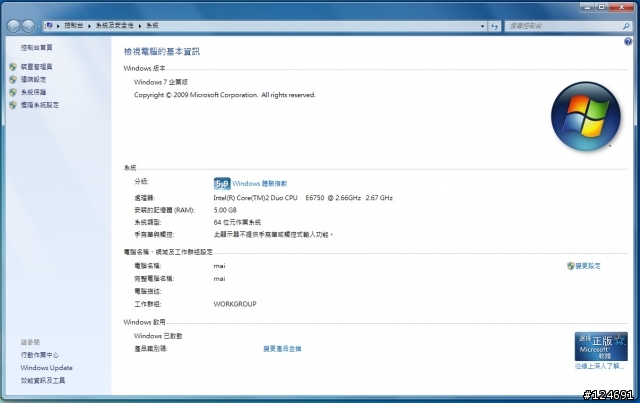Click shield icon next to 裝置管理員
This screenshot has width=640, height=403.
click(x=13, y=67)
